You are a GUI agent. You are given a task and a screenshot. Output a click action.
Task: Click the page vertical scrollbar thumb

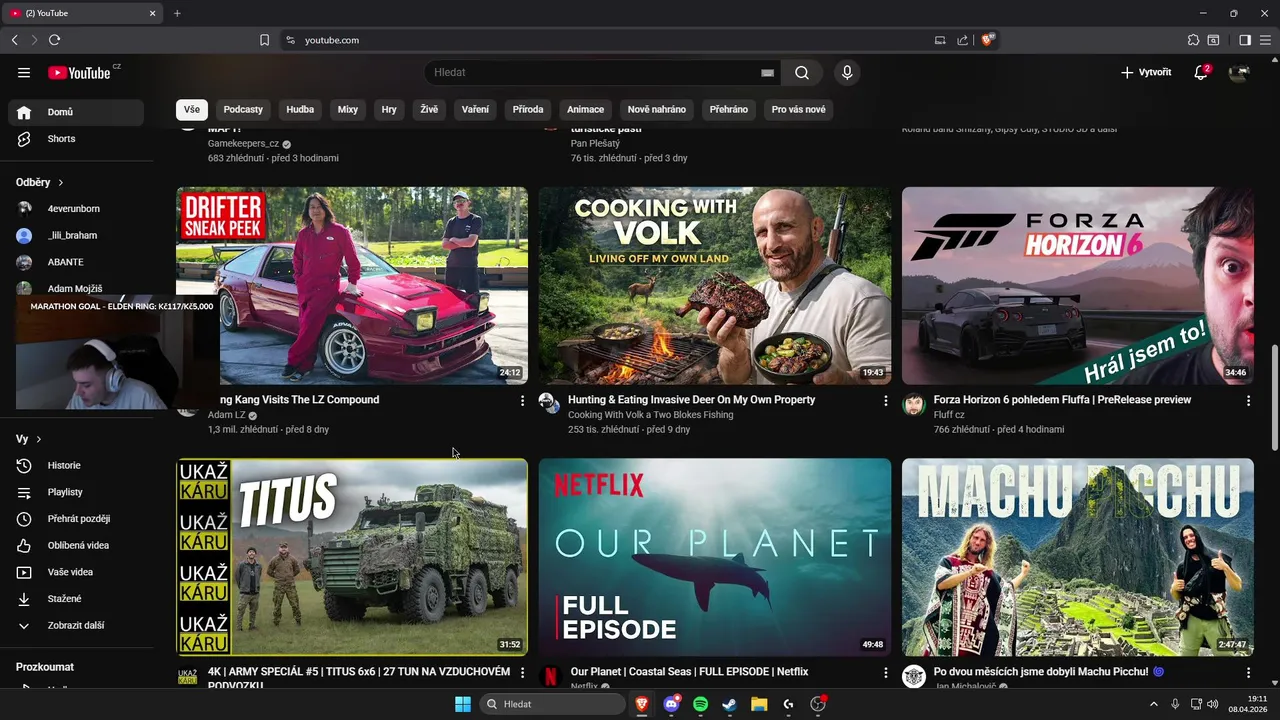[x=1274, y=399]
